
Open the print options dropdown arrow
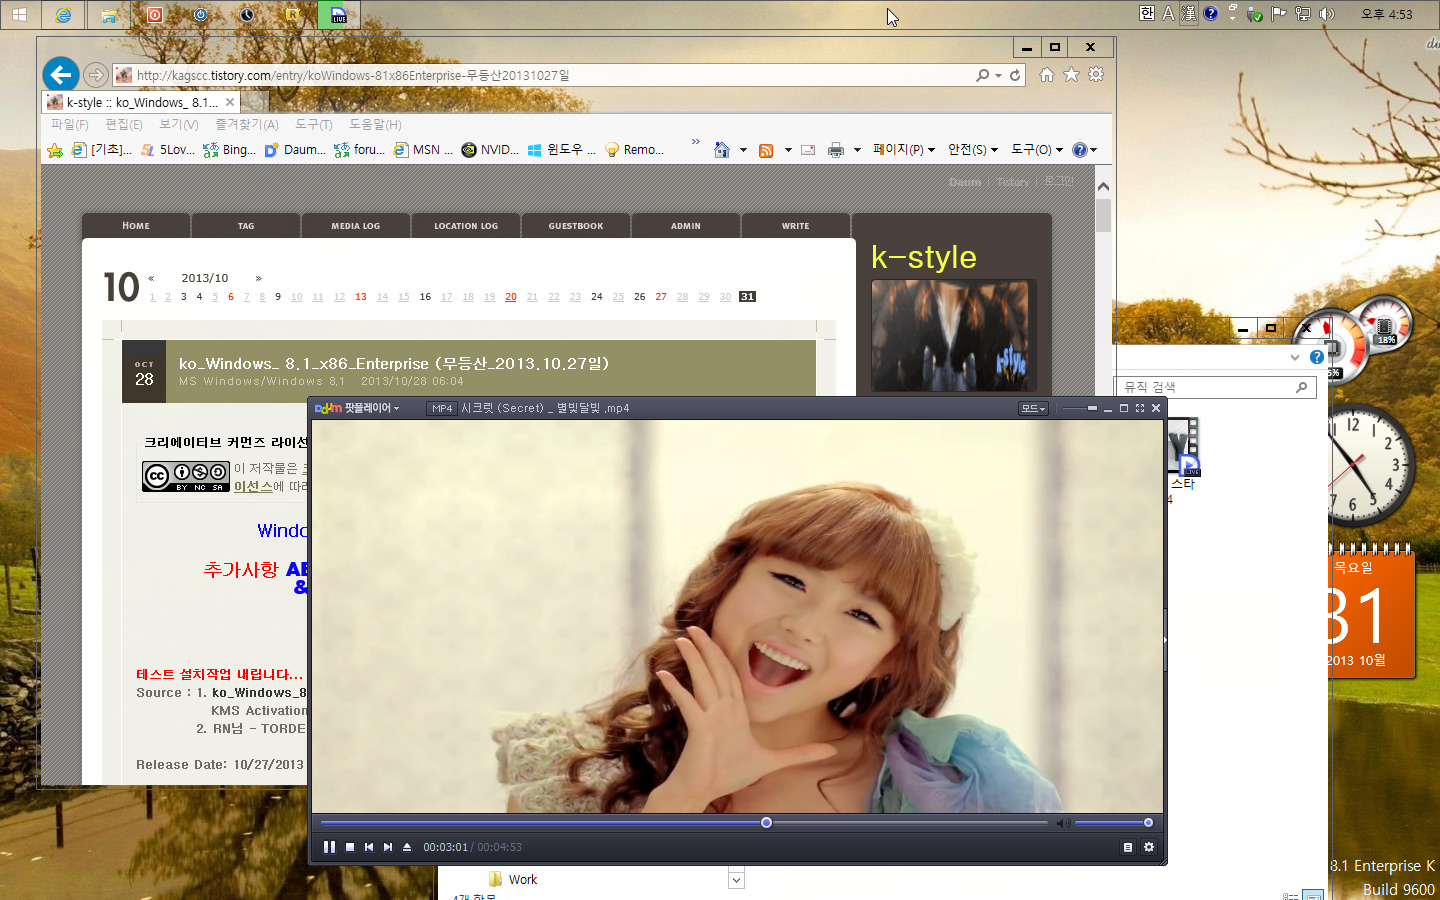point(857,150)
